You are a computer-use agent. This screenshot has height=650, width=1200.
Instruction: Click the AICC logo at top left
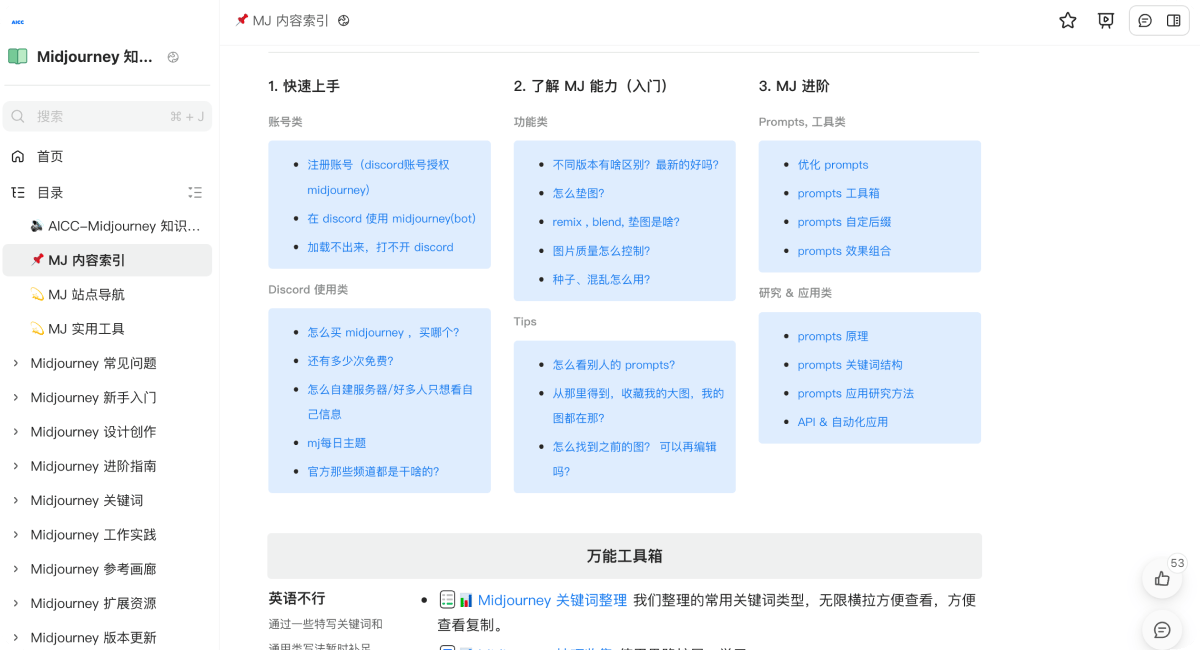pos(17,21)
